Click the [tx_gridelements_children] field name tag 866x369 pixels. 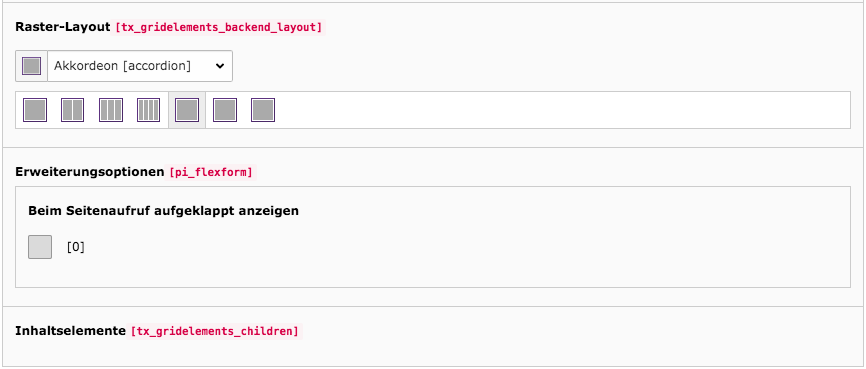[215, 332]
